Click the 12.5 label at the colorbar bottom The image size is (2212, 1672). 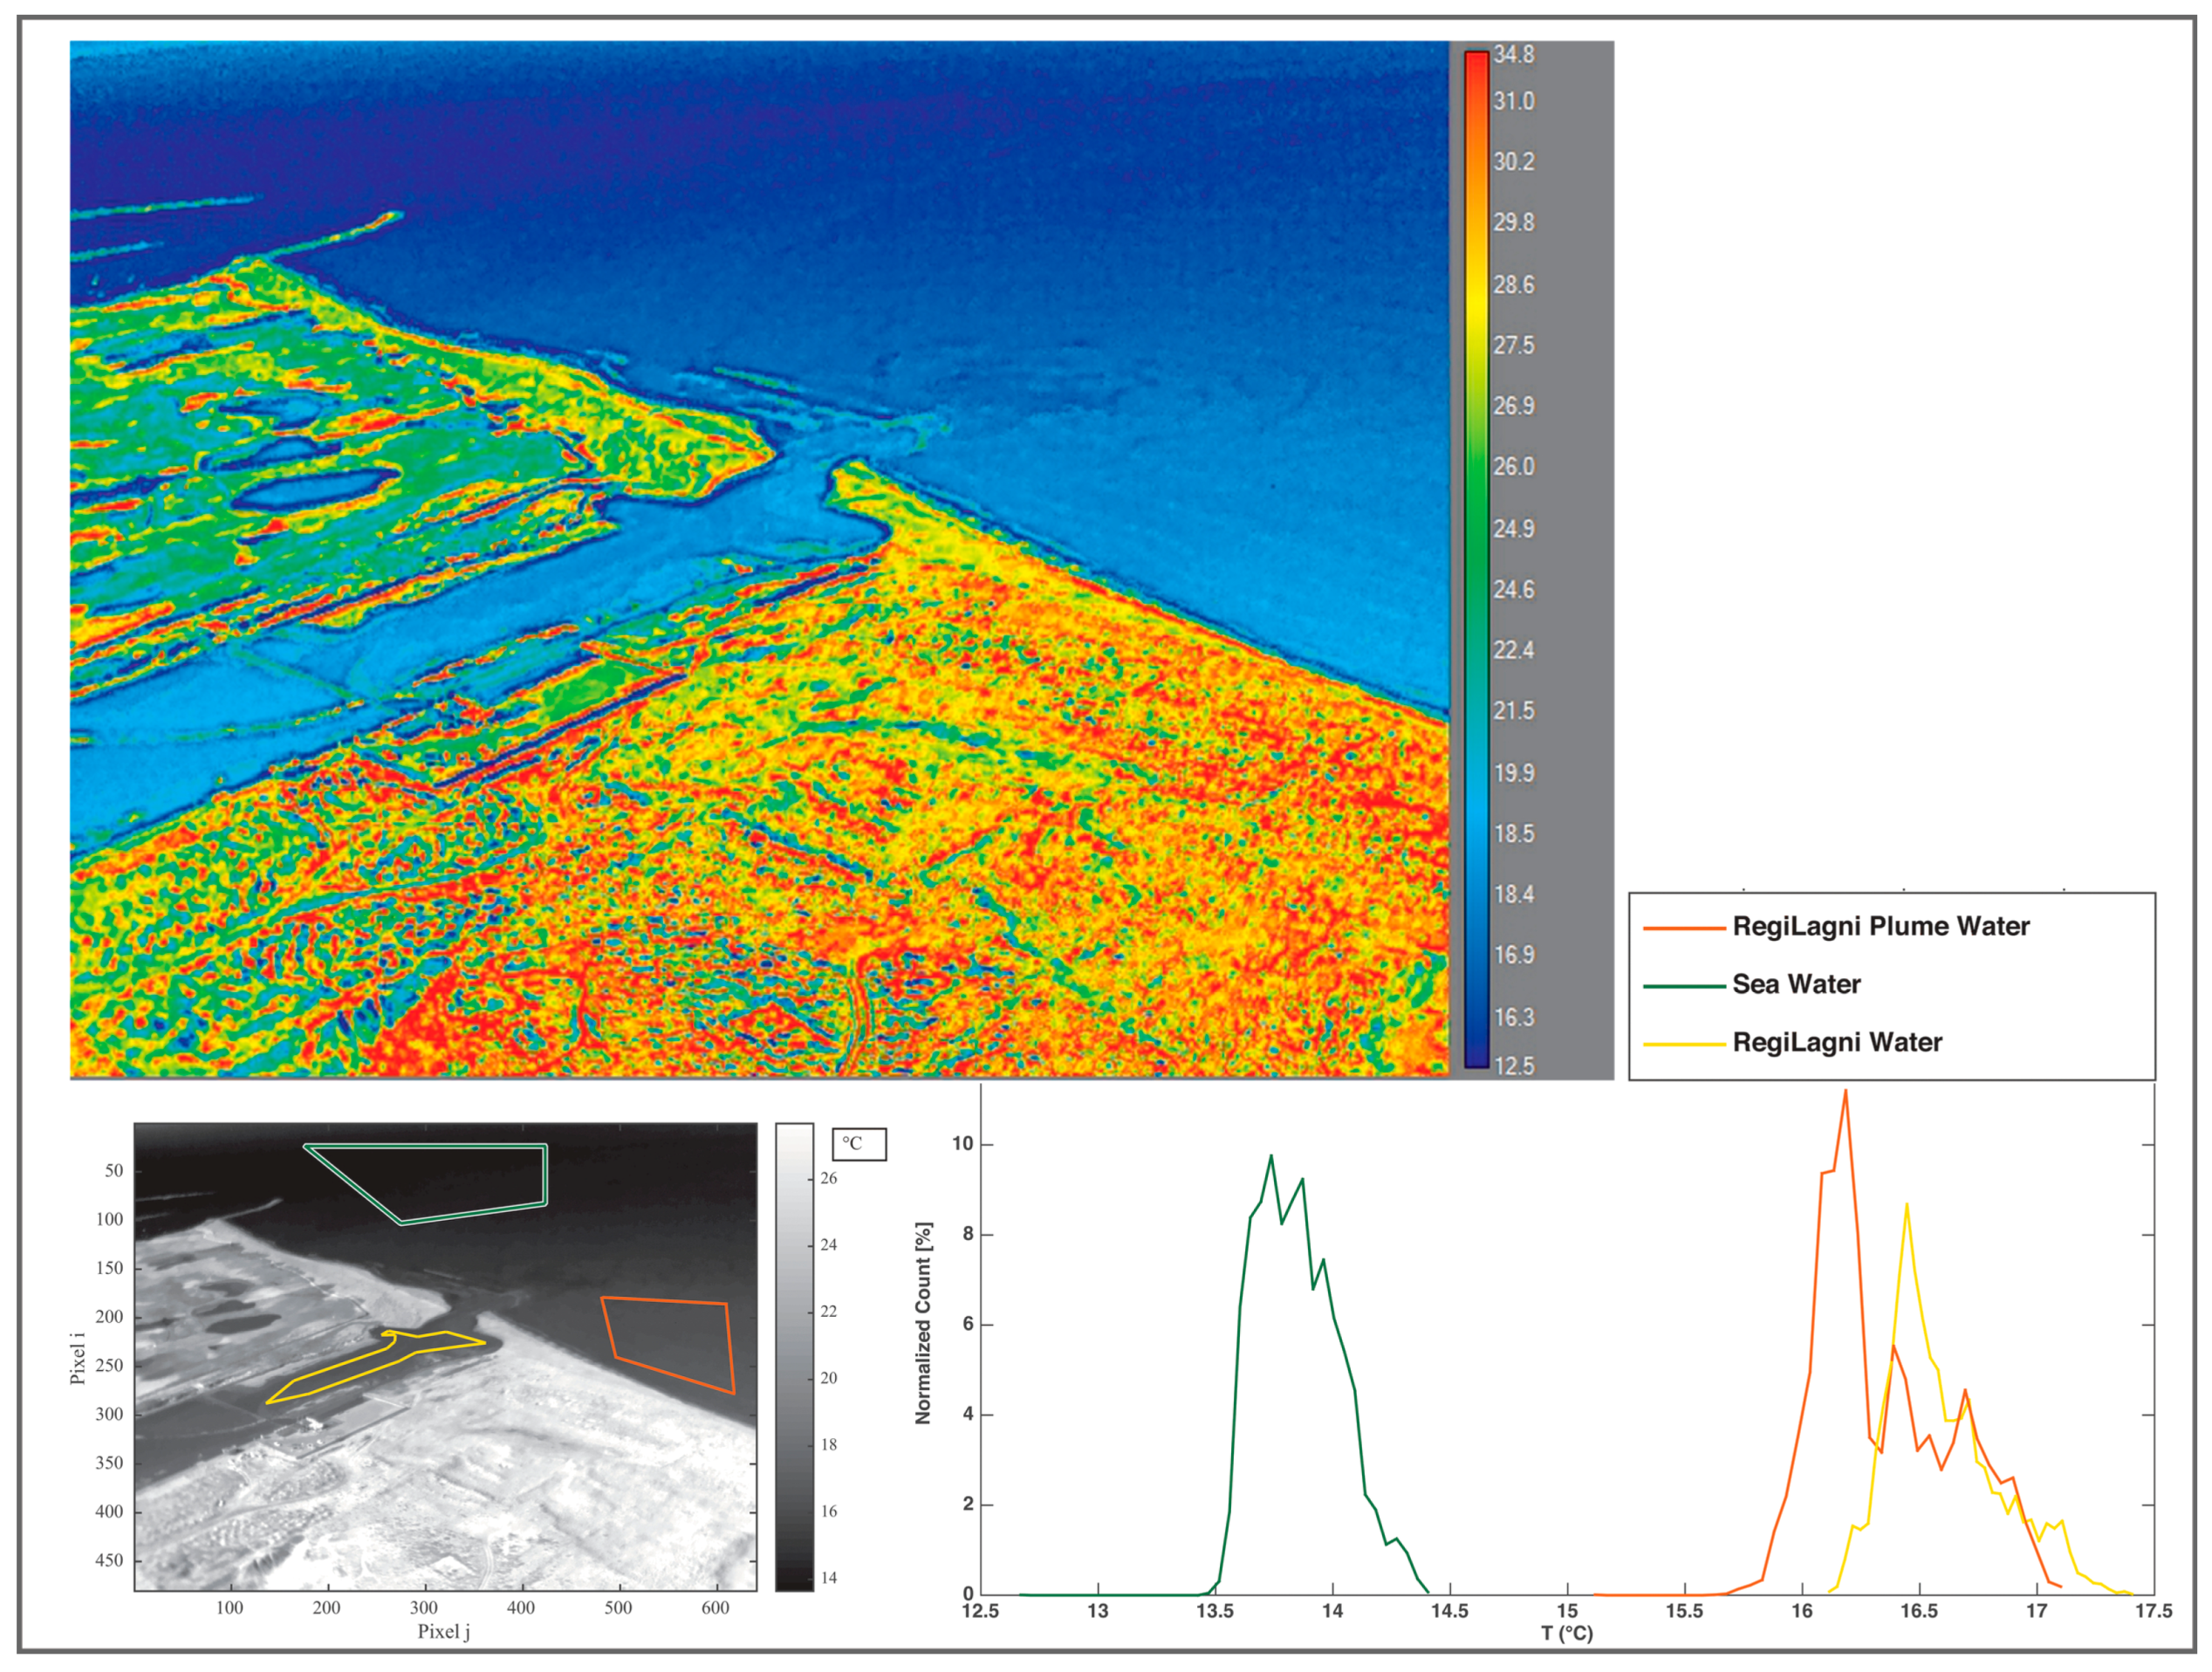click(1514, 1066)
